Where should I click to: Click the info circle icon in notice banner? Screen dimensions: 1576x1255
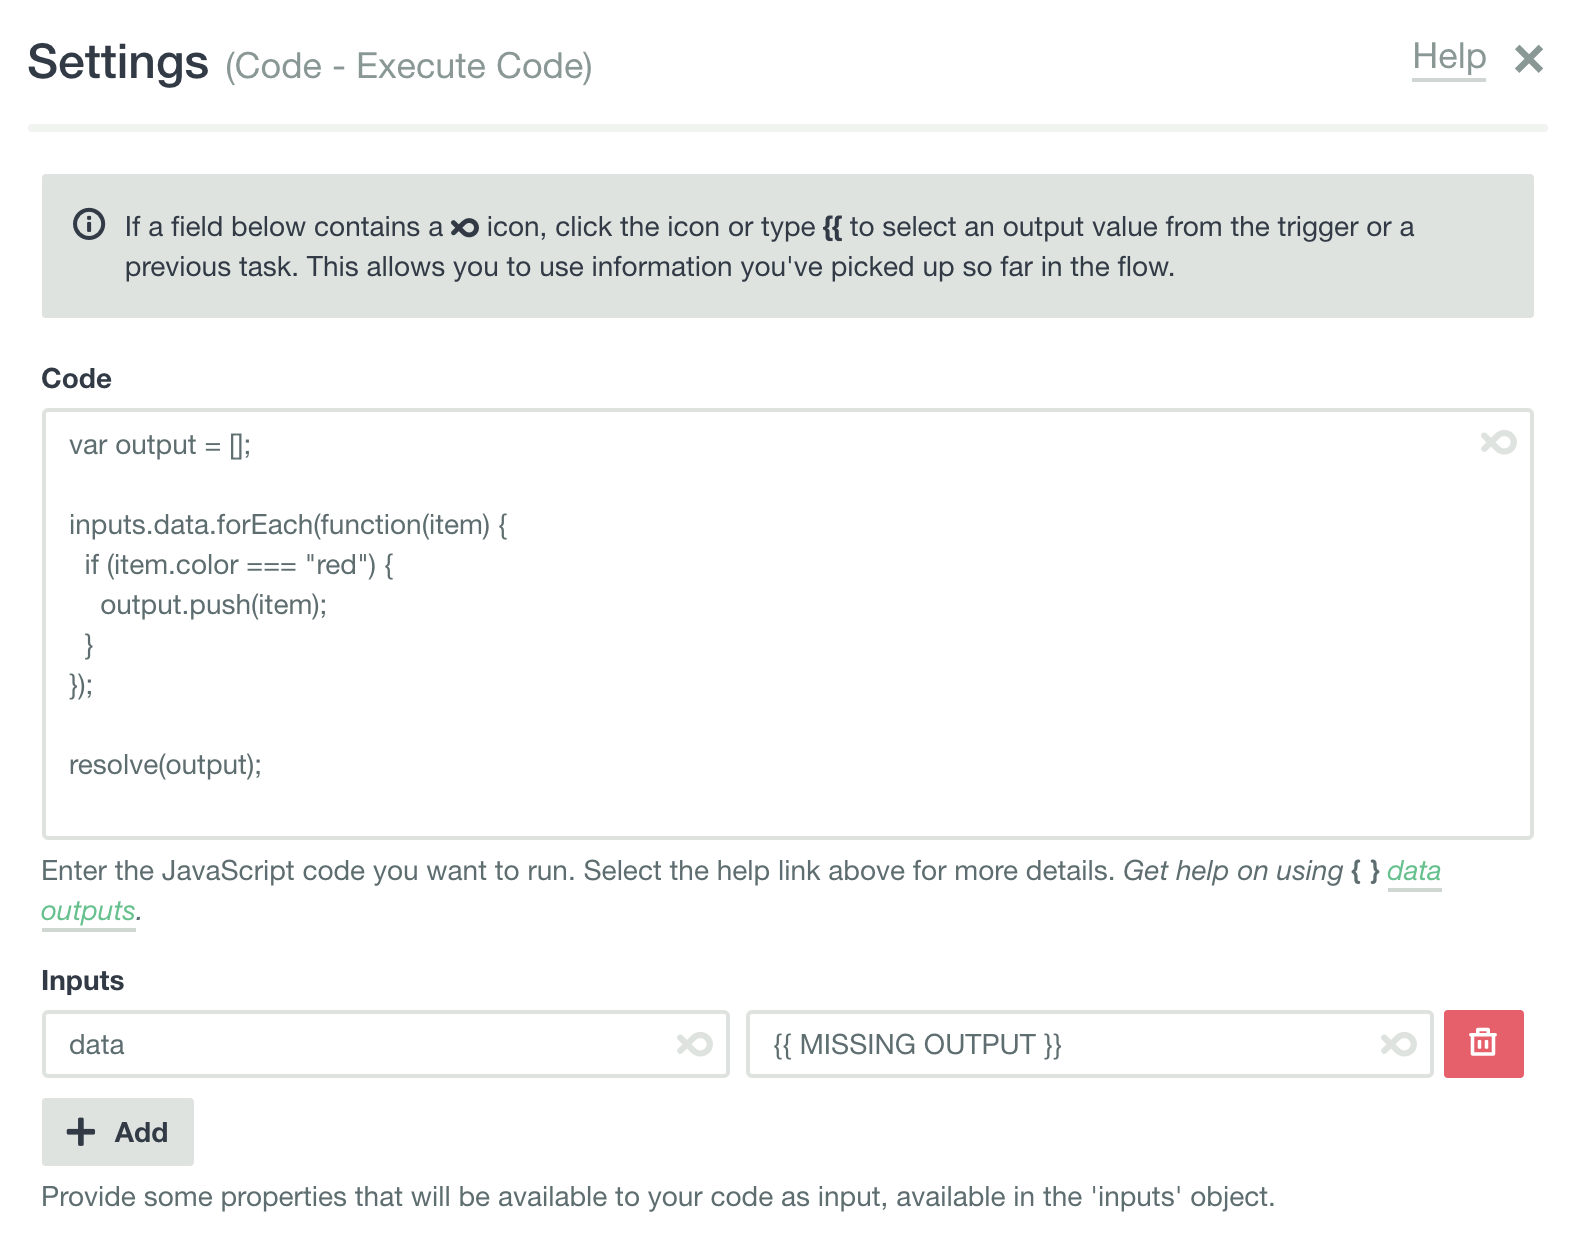[89, 225]
